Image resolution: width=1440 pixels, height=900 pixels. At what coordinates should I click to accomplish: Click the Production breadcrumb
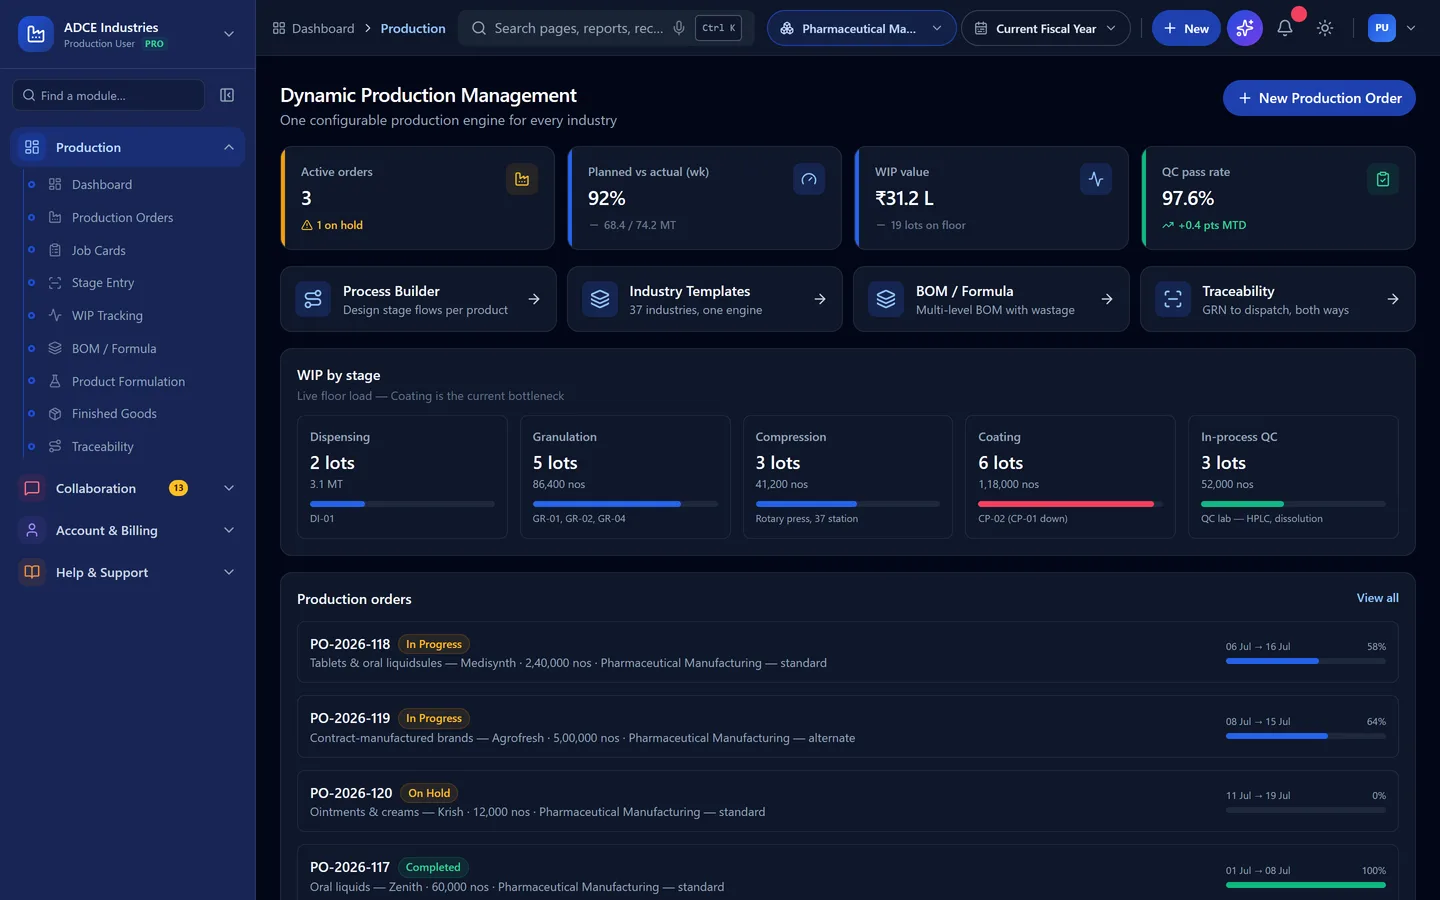point(413,28)
